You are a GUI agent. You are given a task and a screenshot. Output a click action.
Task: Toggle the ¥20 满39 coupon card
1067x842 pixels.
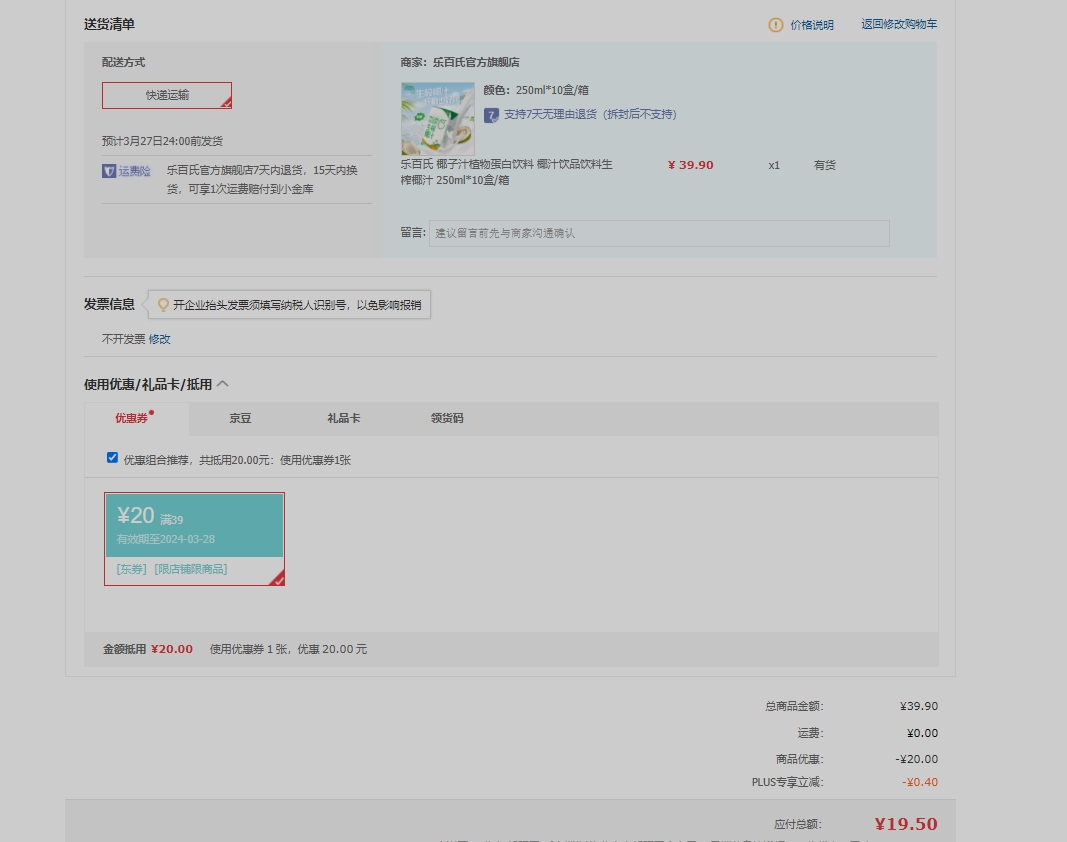(x=195, y=539)
